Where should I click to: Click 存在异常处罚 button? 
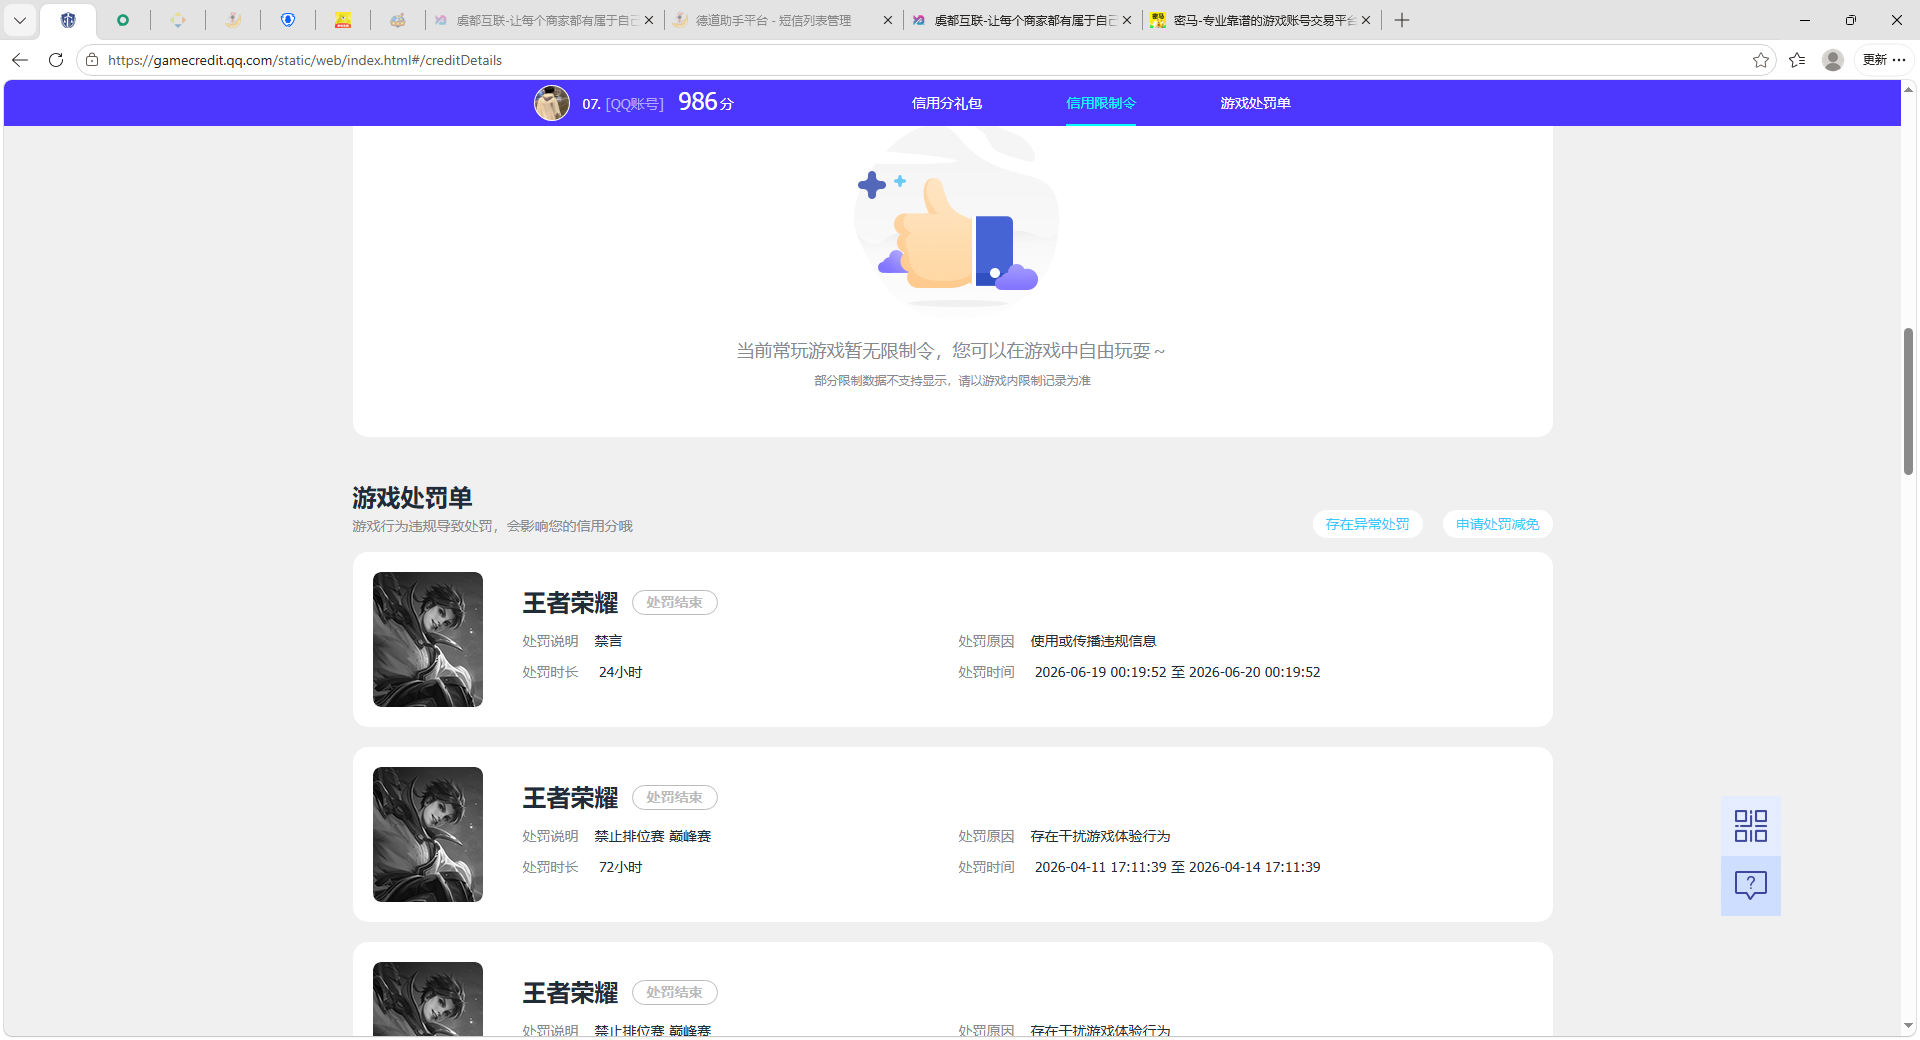1367,524
